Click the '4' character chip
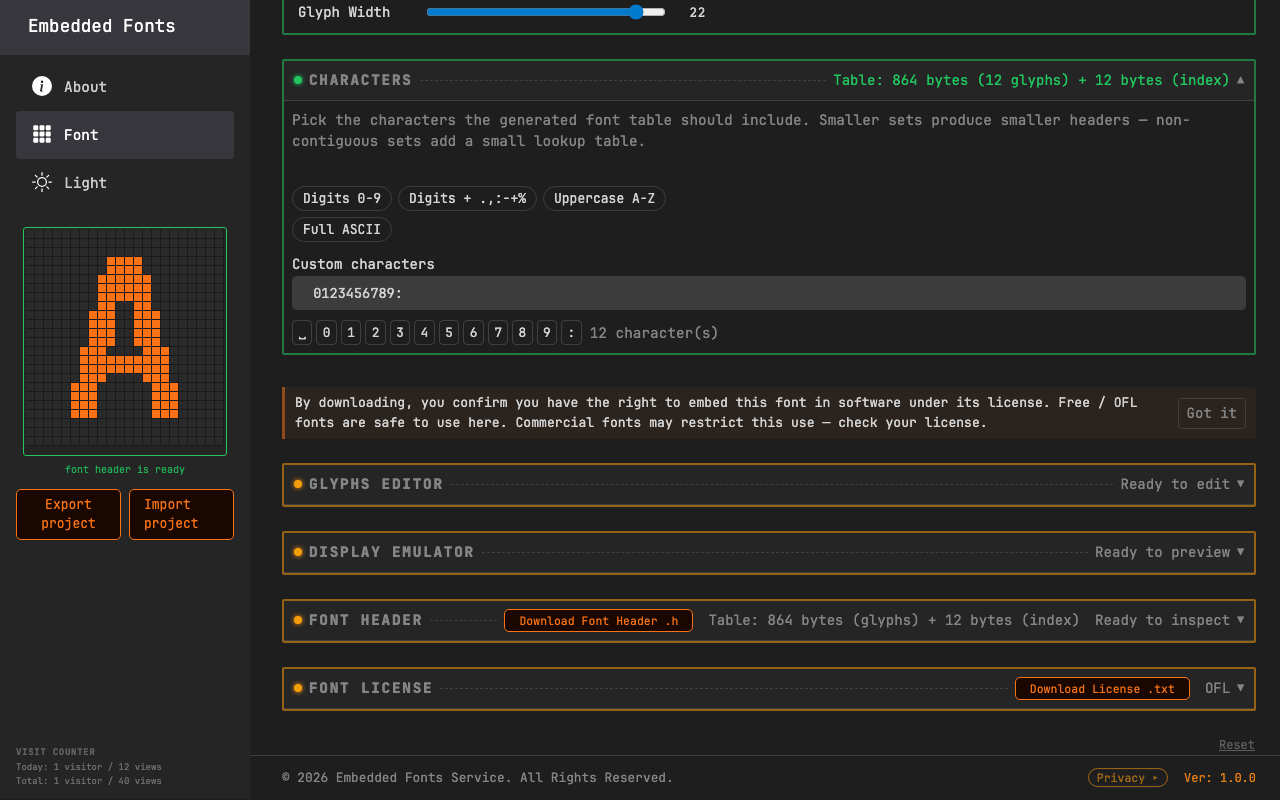 pyautogui.click(x=424, y=333)
